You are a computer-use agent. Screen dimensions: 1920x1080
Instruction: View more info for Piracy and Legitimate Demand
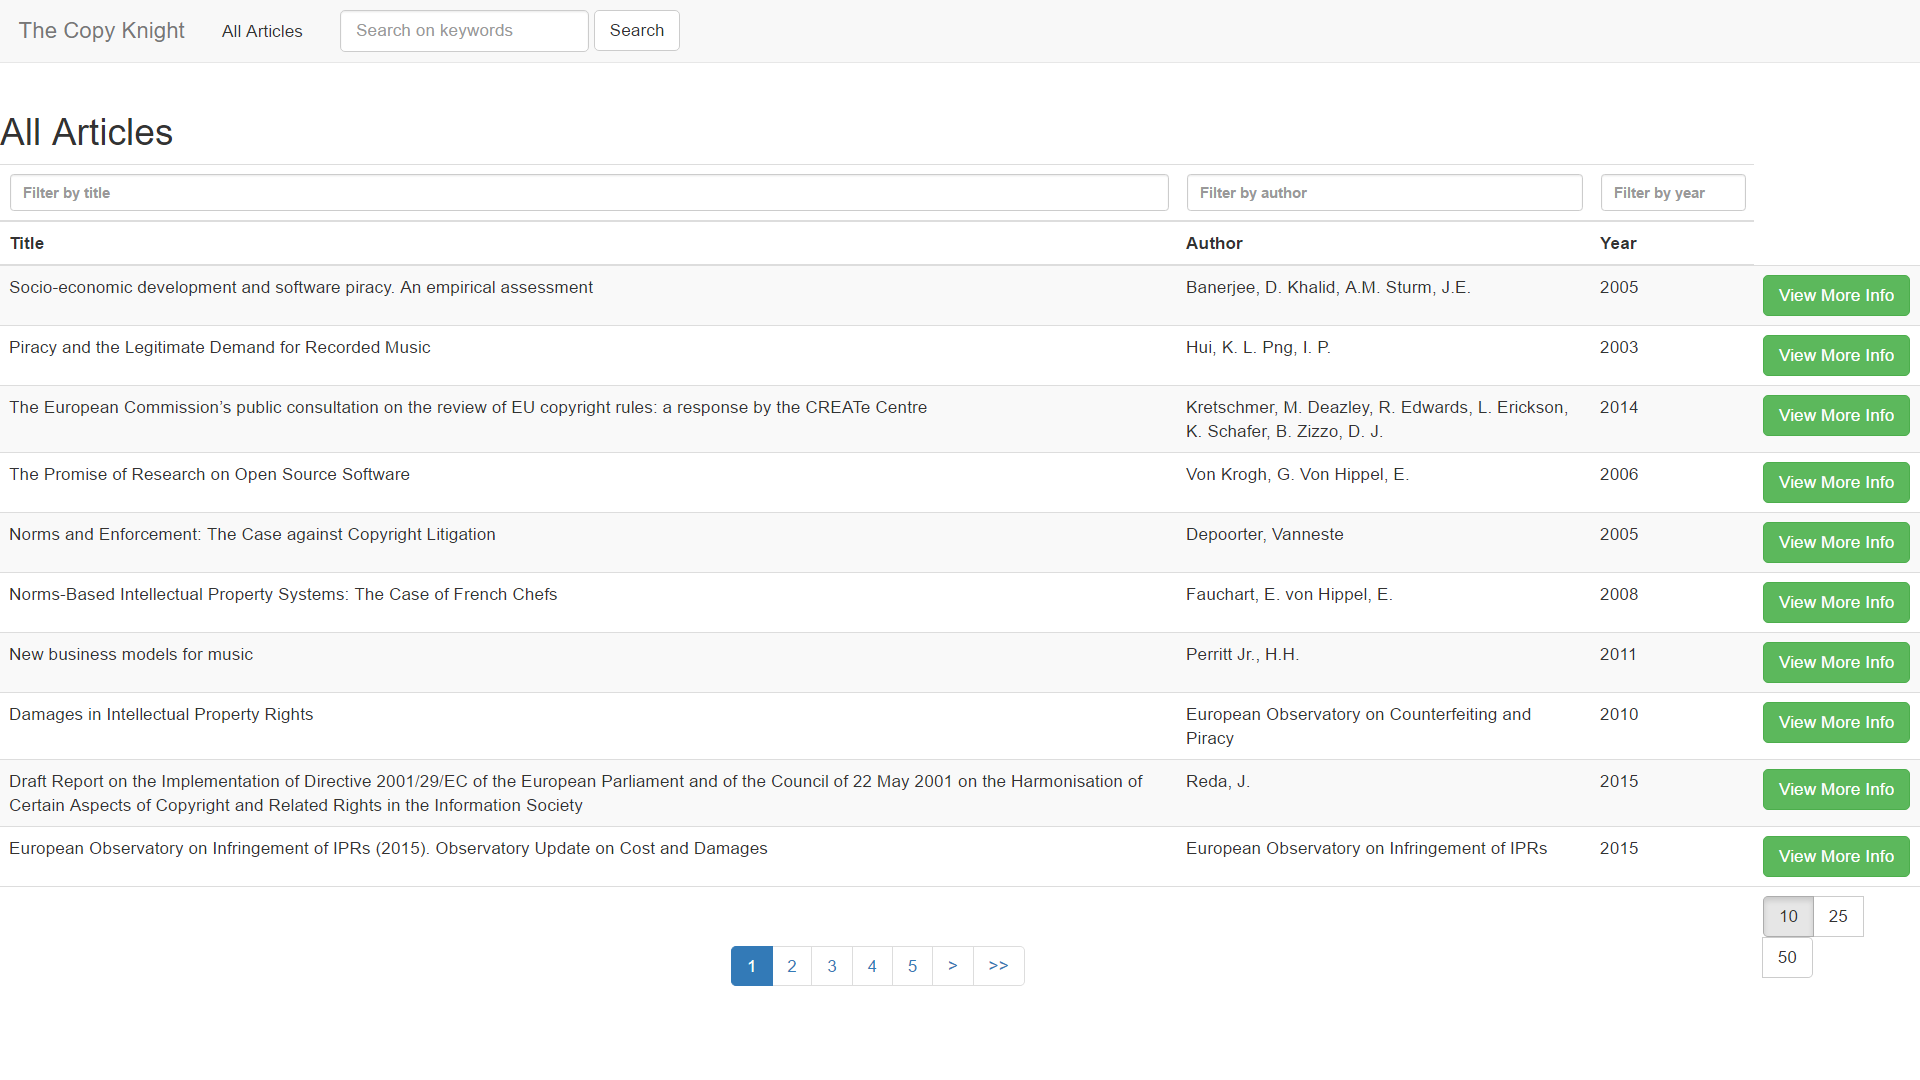[x=1835, y=355]
